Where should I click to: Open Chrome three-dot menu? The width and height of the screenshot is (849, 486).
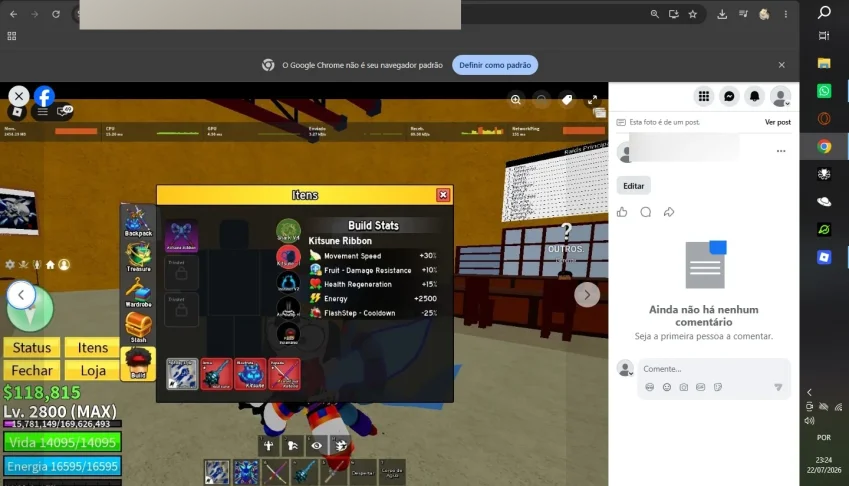coord(786,14)
